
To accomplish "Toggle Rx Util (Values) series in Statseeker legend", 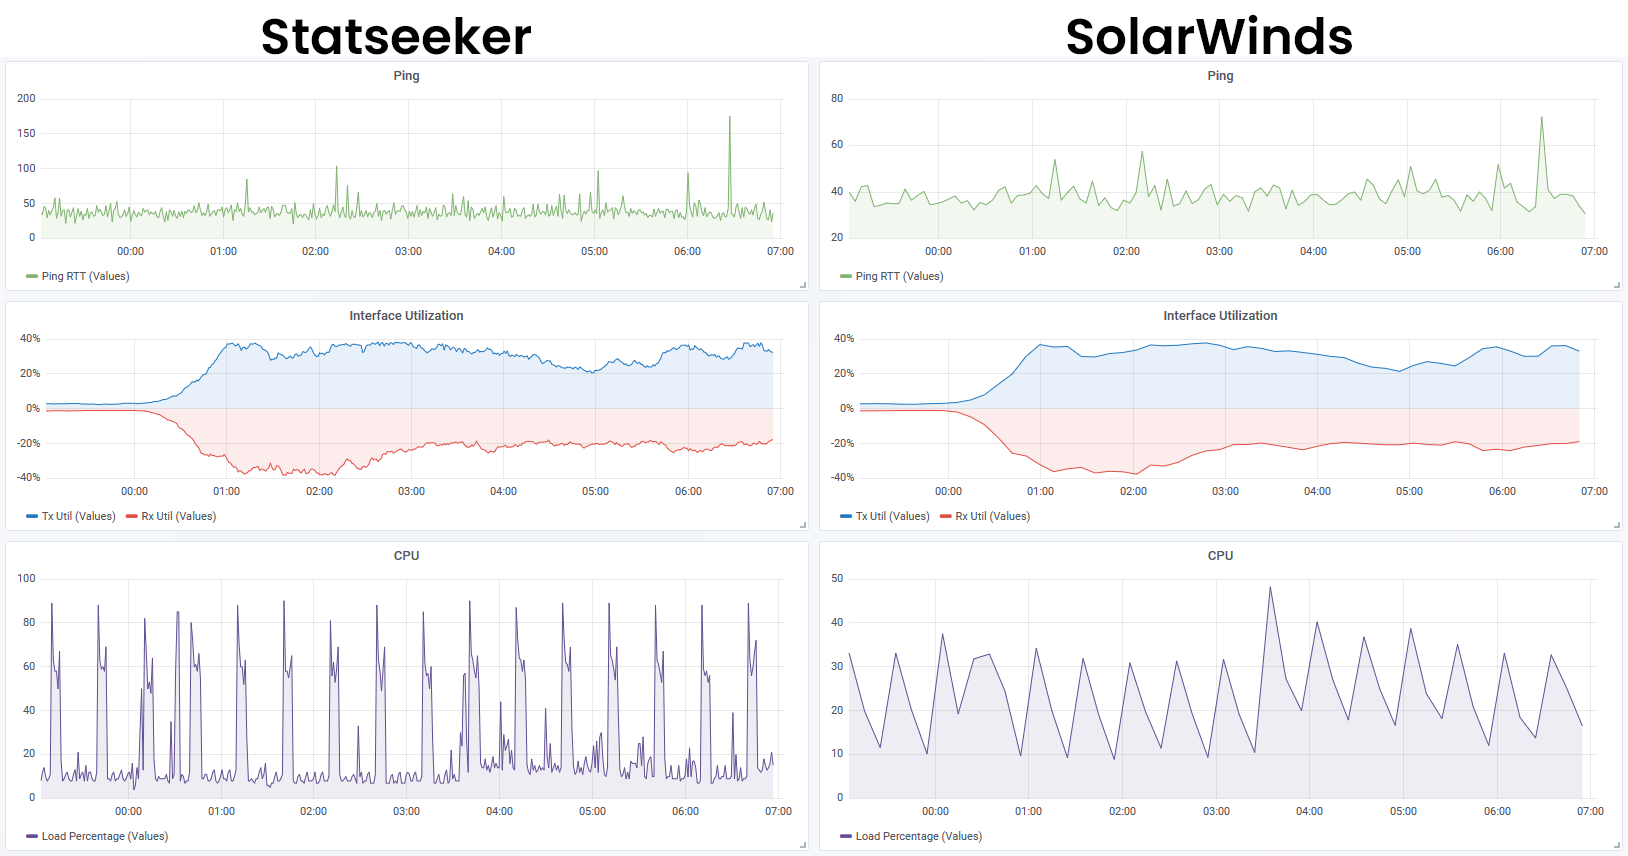I will (178, 516).
